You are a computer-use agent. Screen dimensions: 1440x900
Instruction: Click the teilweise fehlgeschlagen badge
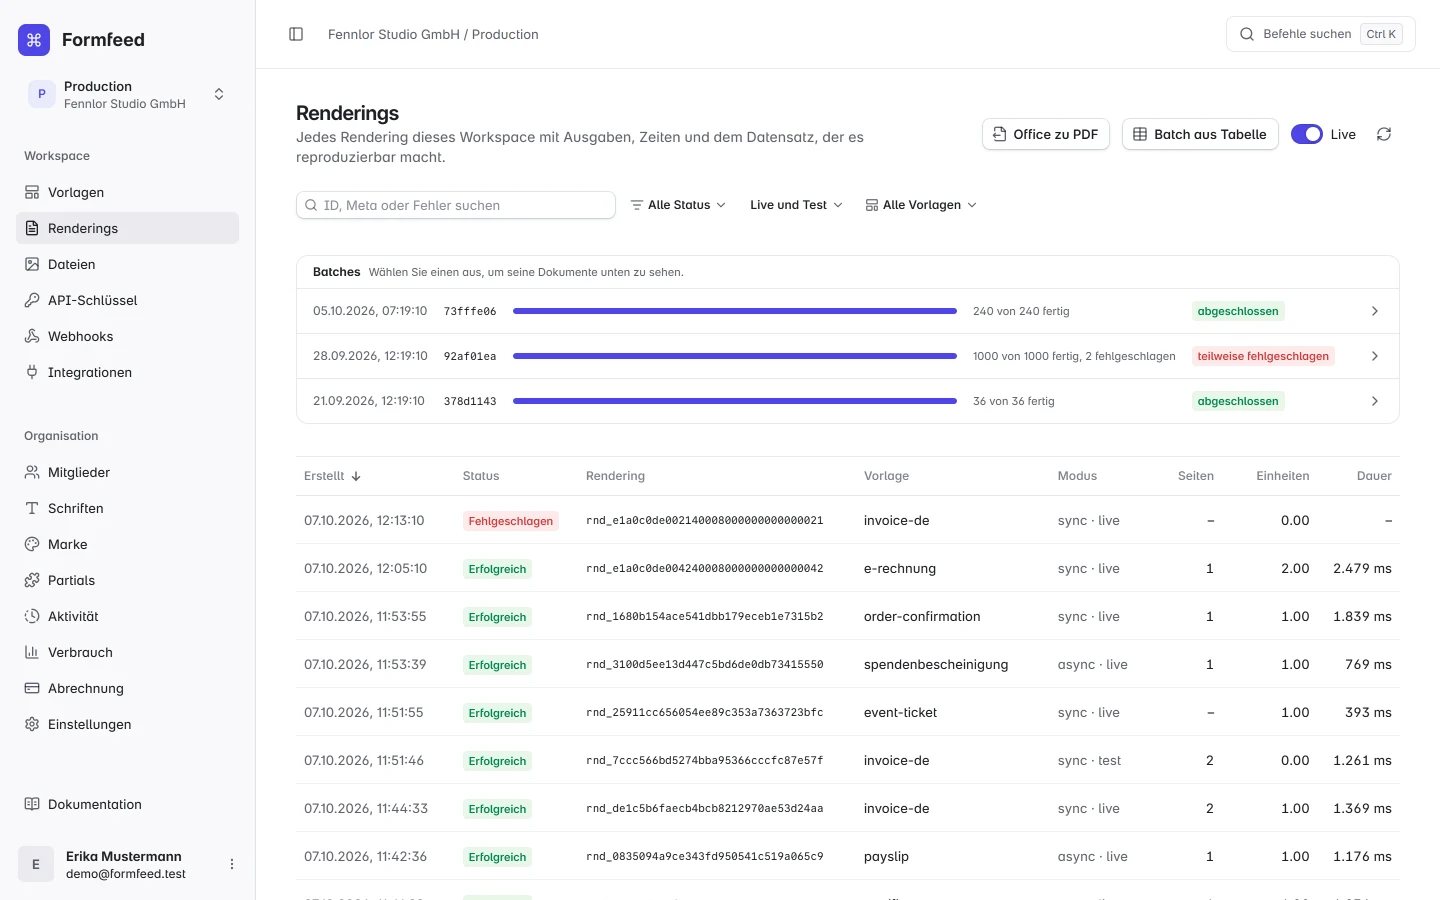coord(1263,356)
